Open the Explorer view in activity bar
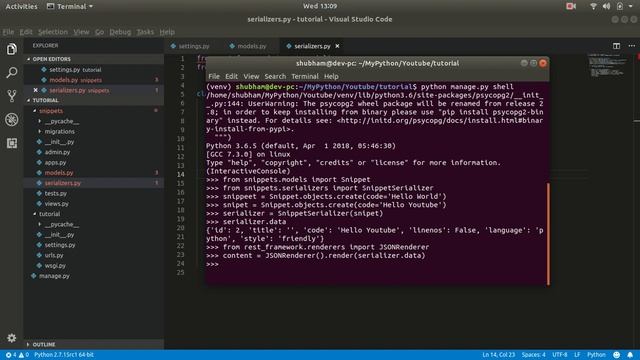 11,49
